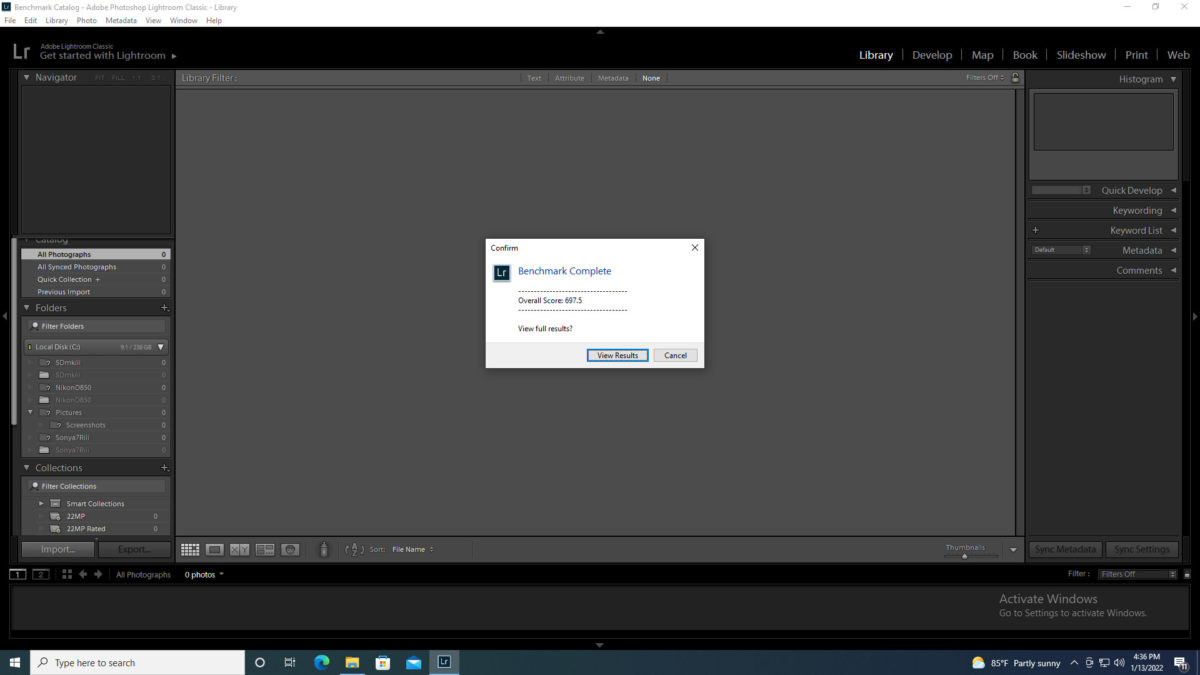Image resolution: width=1200 pixels, height=675 pixels.
Task: Select the Text library filter
Action: click(x=534, y=78)
